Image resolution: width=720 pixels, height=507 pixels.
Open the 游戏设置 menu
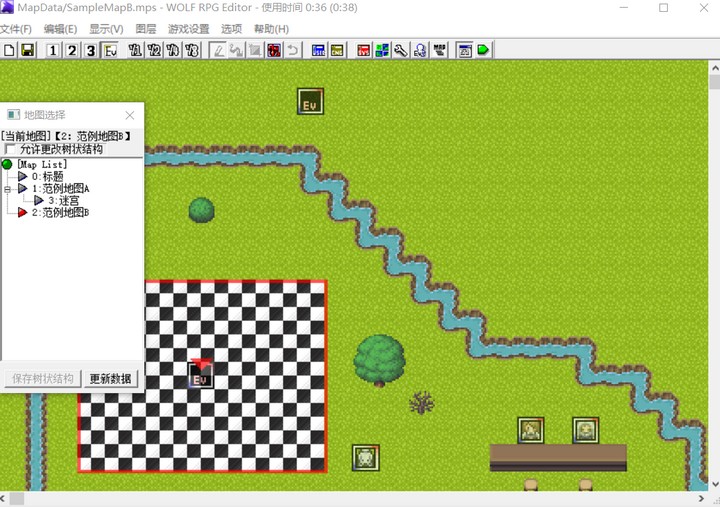[189, 29]
